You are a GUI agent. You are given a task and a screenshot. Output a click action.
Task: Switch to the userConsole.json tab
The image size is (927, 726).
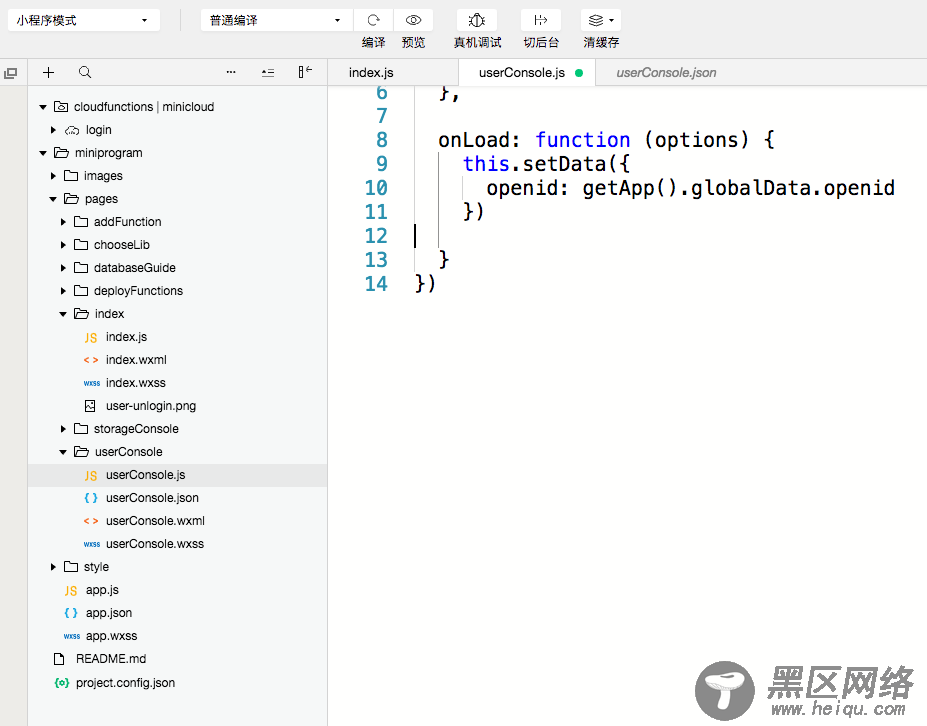666,72
